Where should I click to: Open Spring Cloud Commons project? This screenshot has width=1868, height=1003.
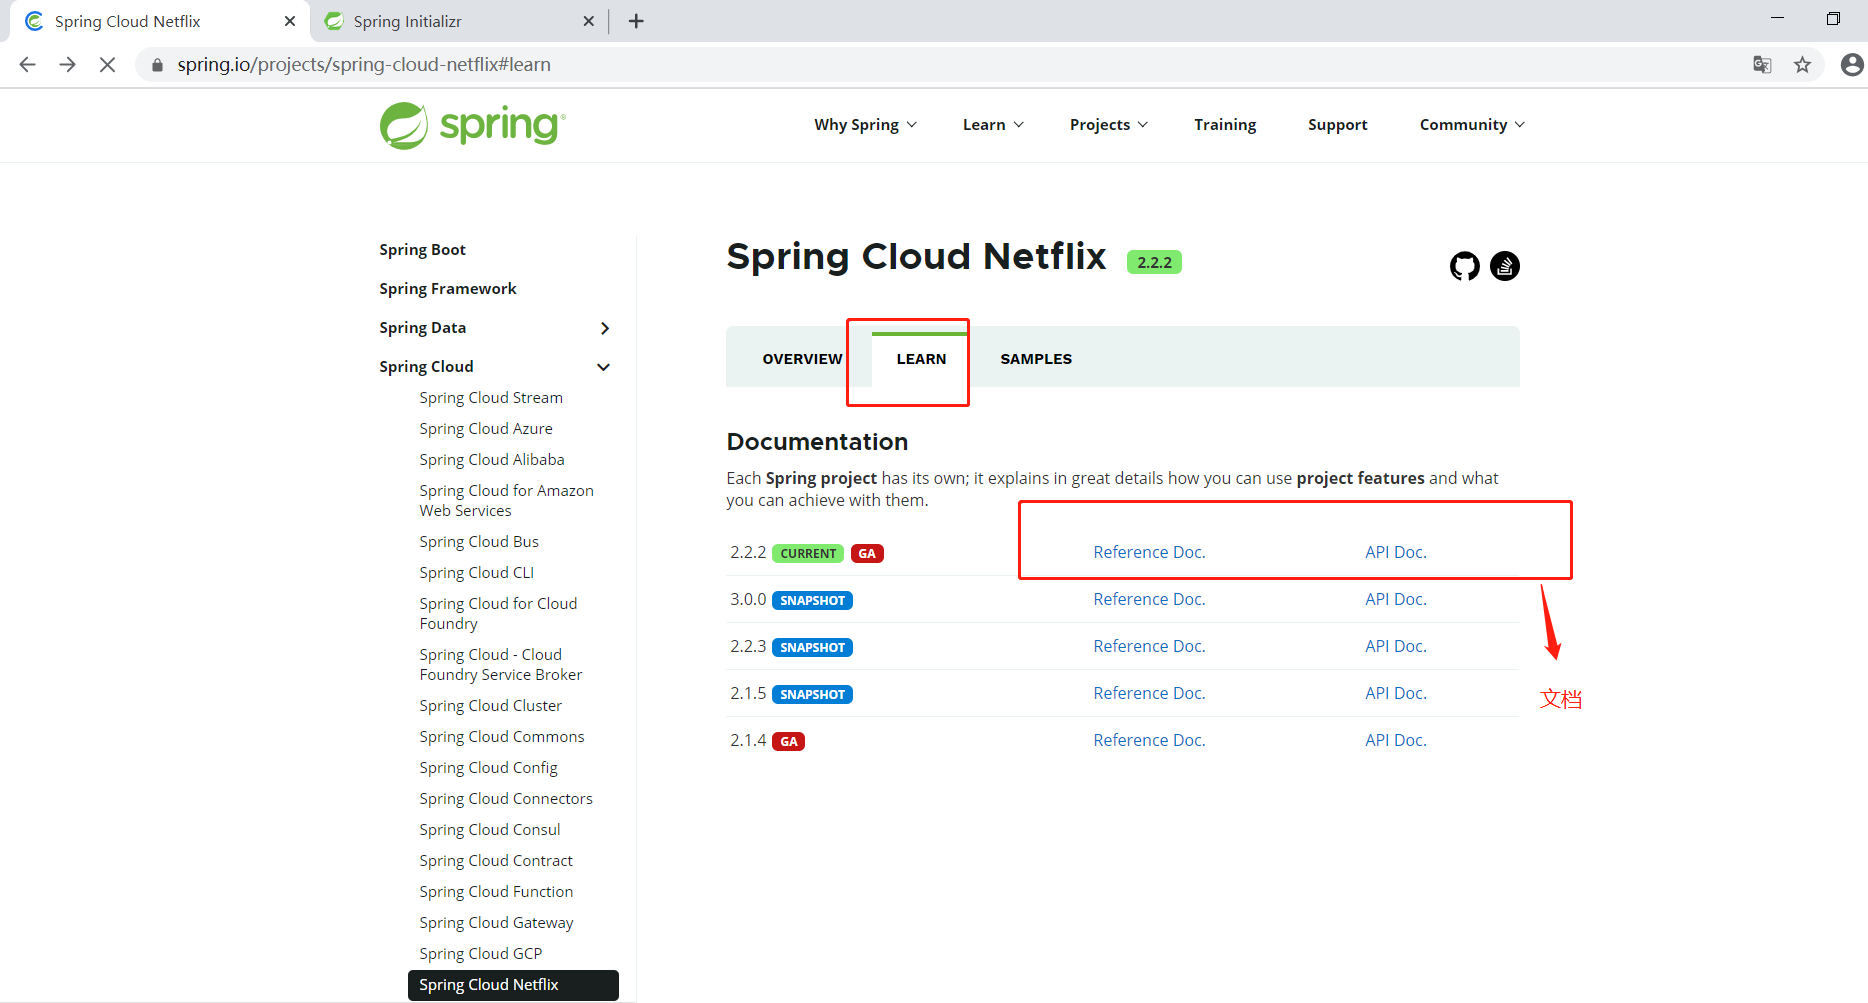pyautogui.click(x=502, y=737)
